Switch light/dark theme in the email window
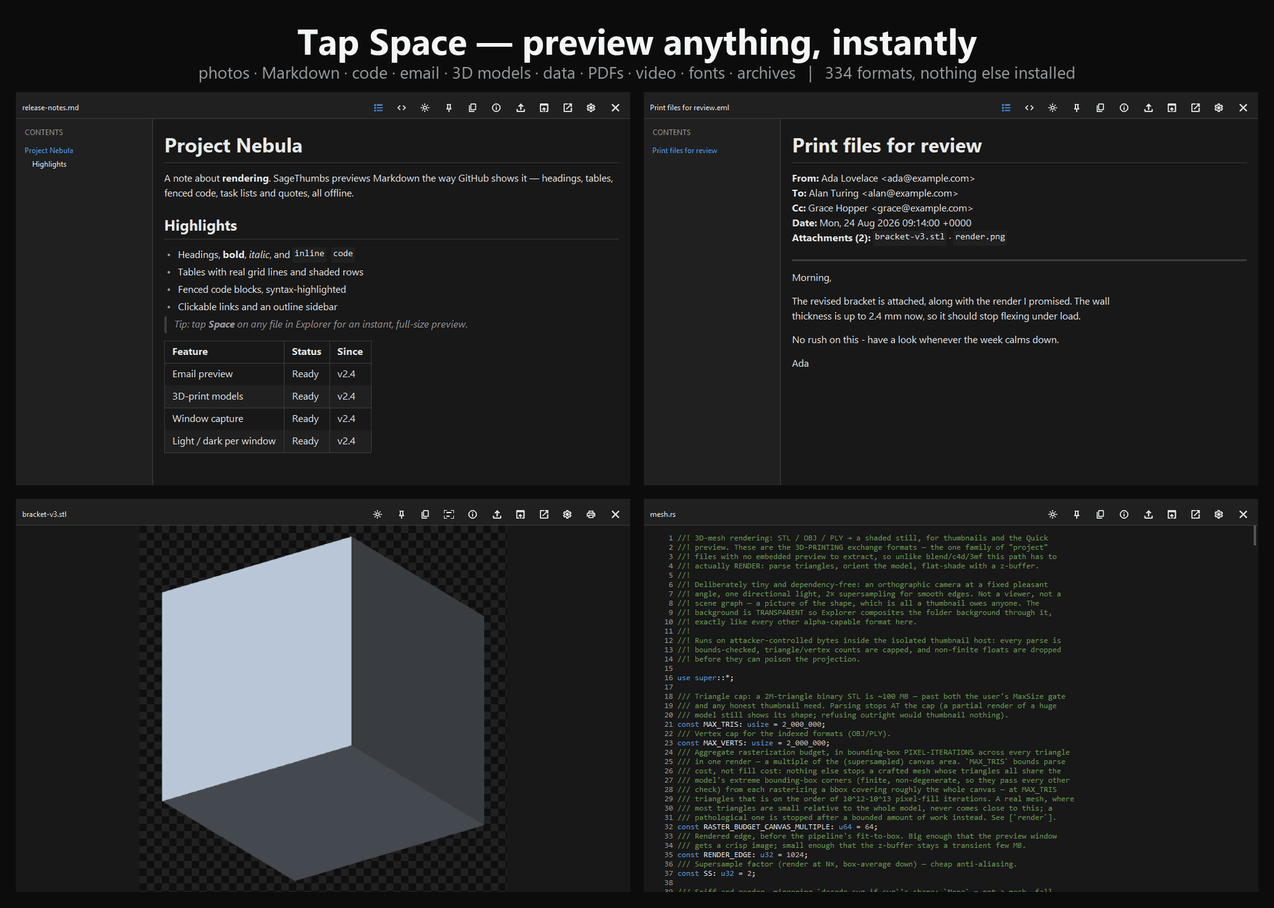 coord(1053,108)
